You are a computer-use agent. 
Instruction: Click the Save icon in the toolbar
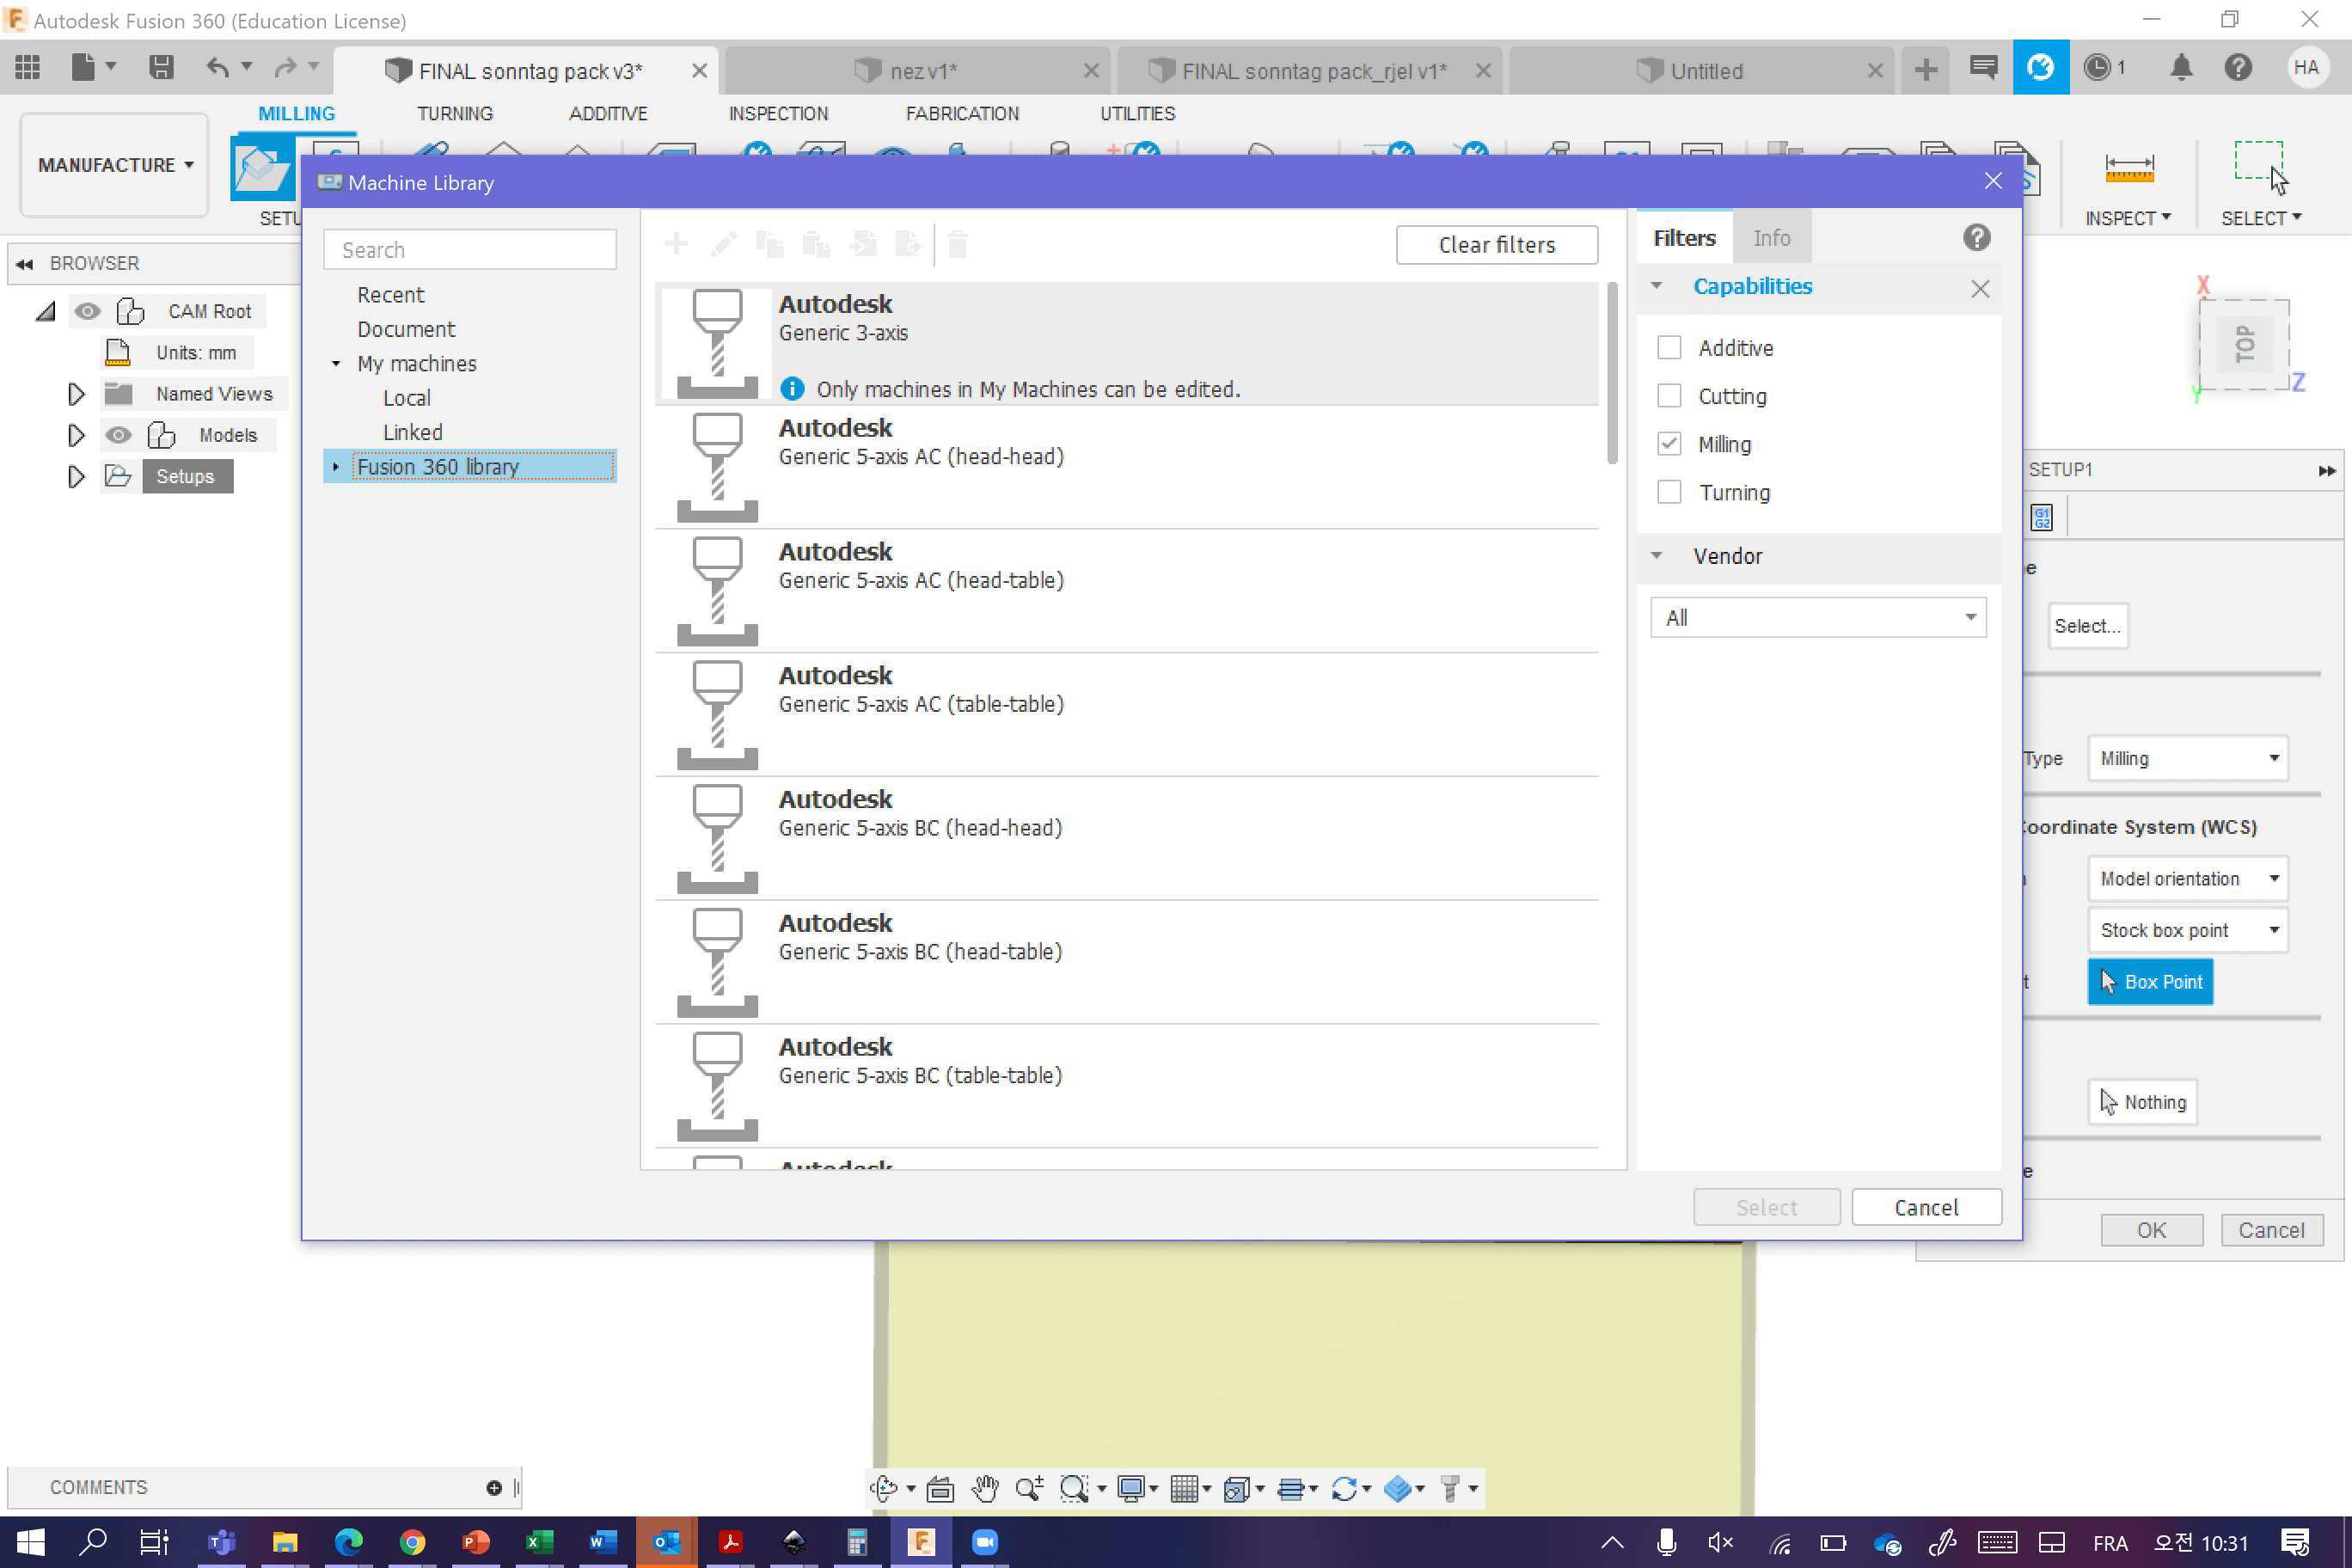[x=161, y=69]
